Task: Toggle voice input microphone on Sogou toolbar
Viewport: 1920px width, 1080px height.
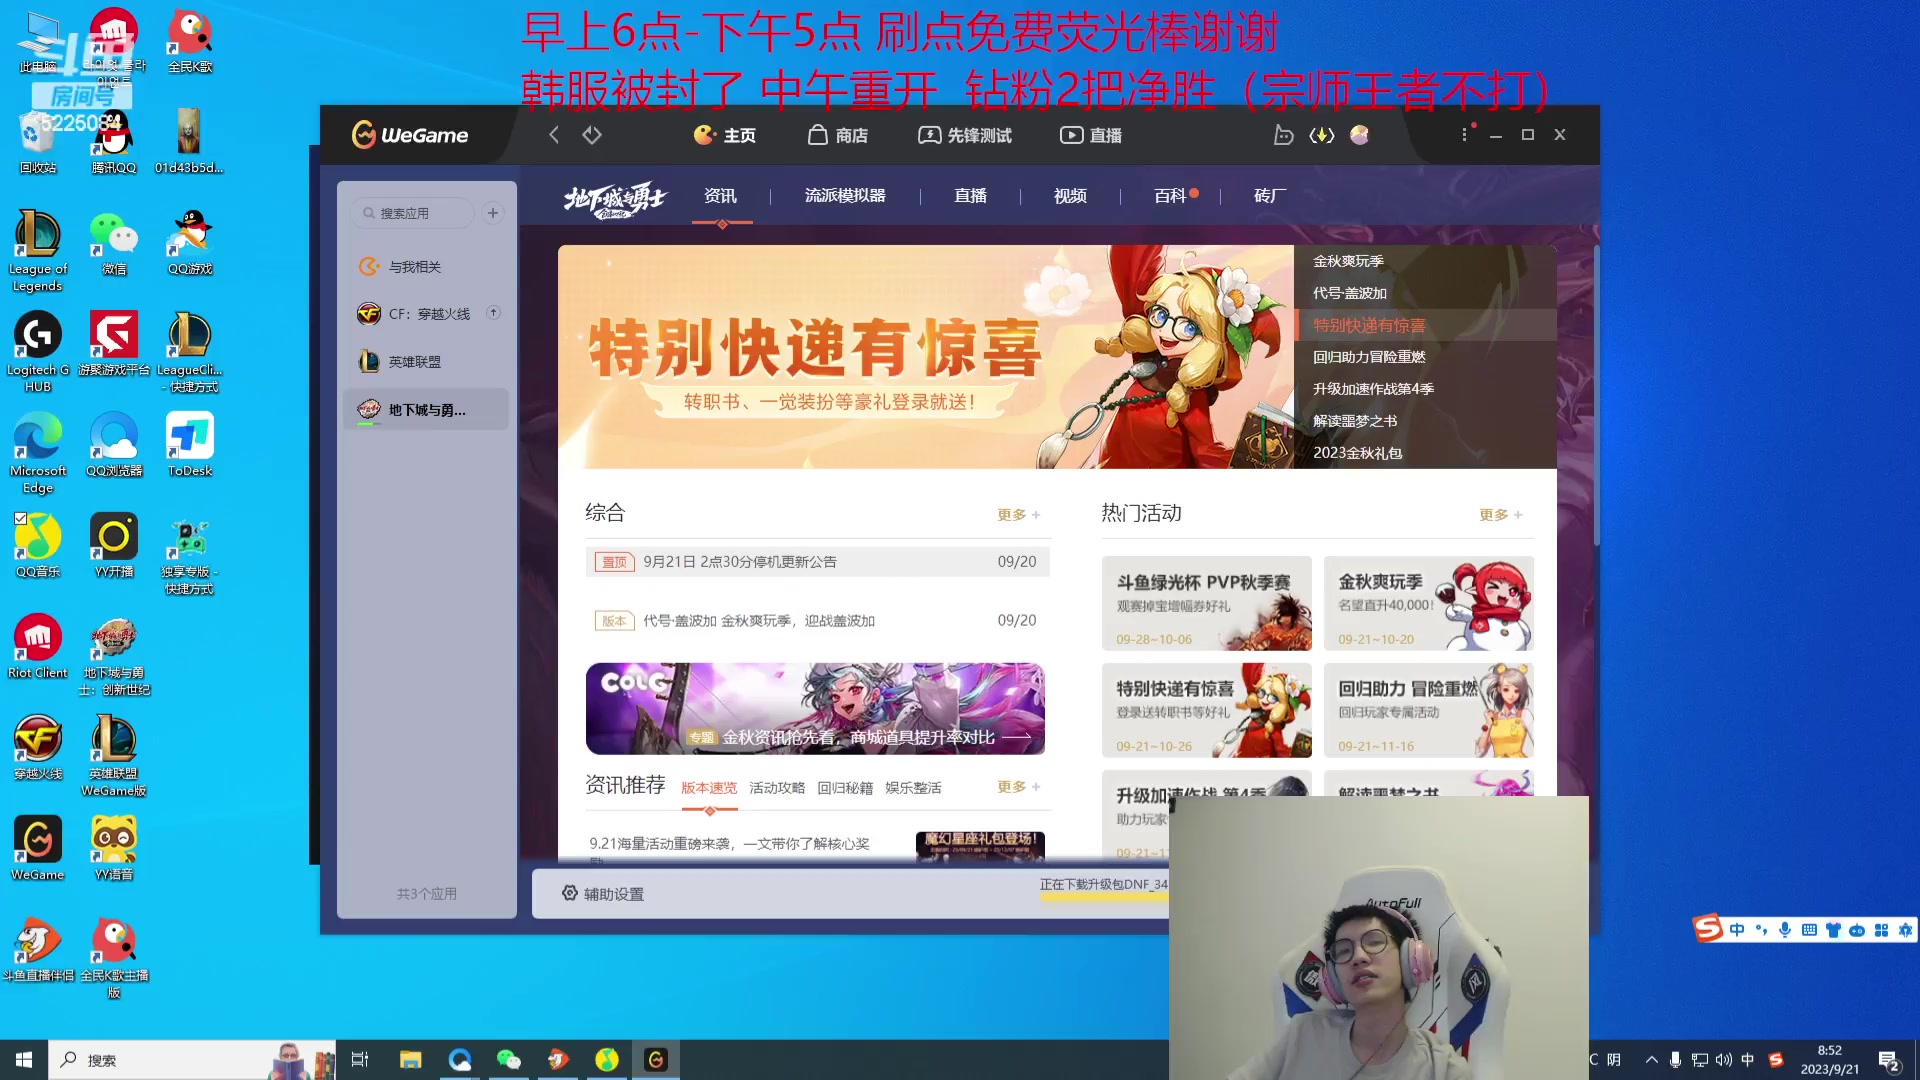Action: [x=1784, y=929]
